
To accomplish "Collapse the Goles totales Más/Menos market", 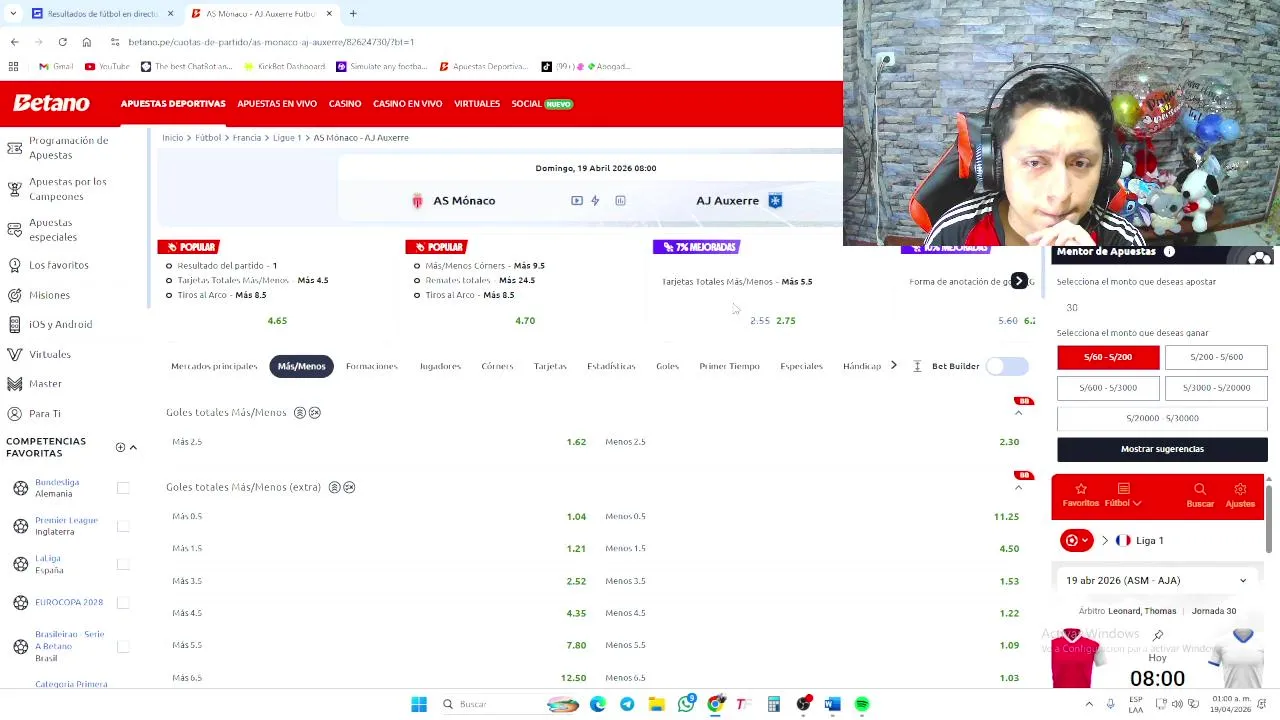I will click(x=1019, y=412).
